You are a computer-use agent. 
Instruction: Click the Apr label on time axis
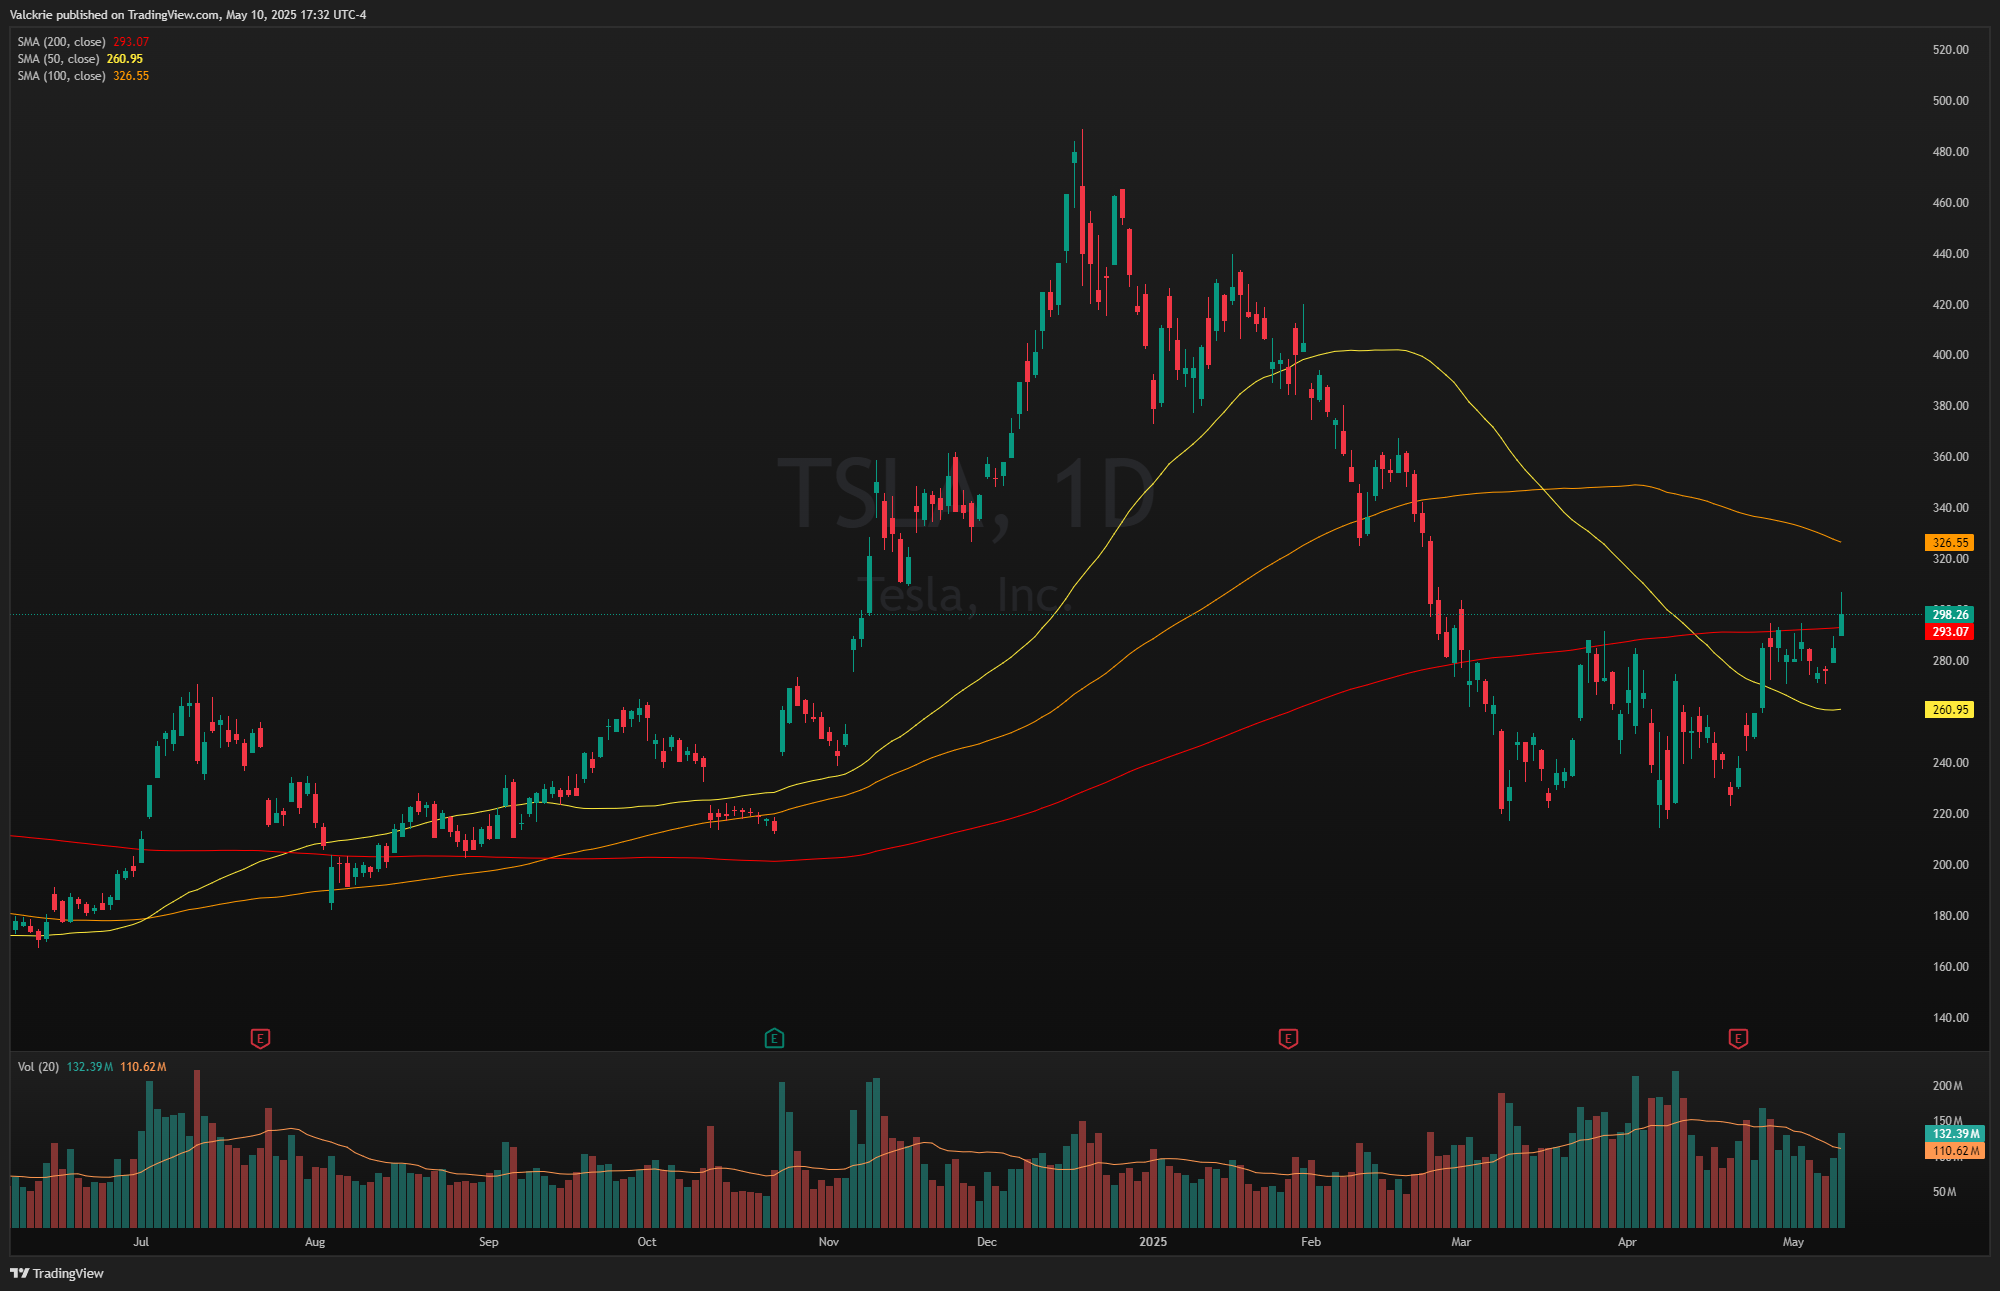point(1627,1242)
